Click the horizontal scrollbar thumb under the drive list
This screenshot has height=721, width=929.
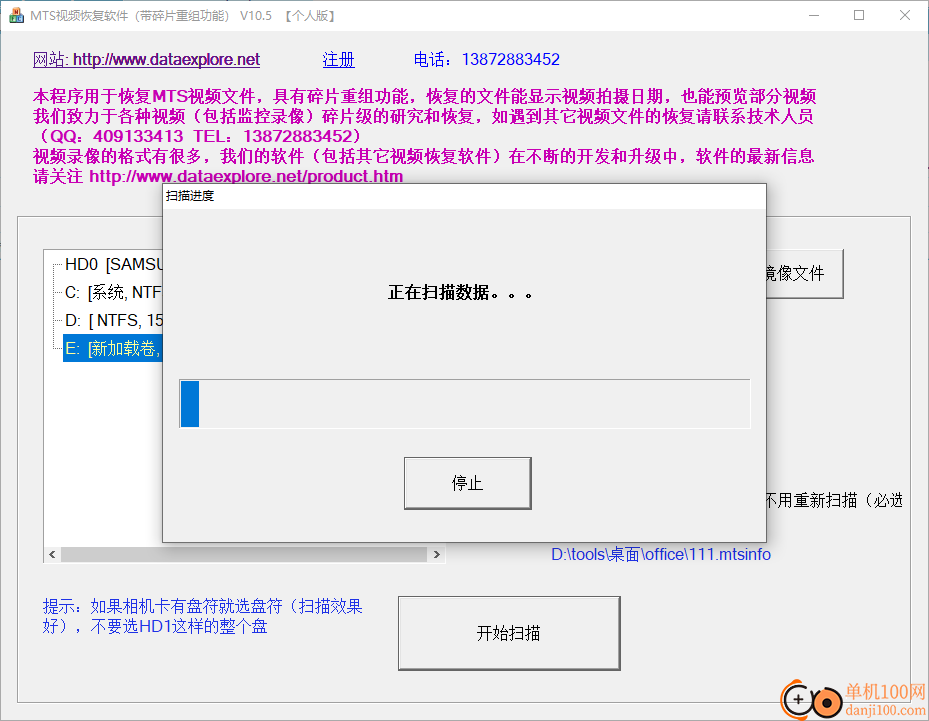tap(244, 555)
